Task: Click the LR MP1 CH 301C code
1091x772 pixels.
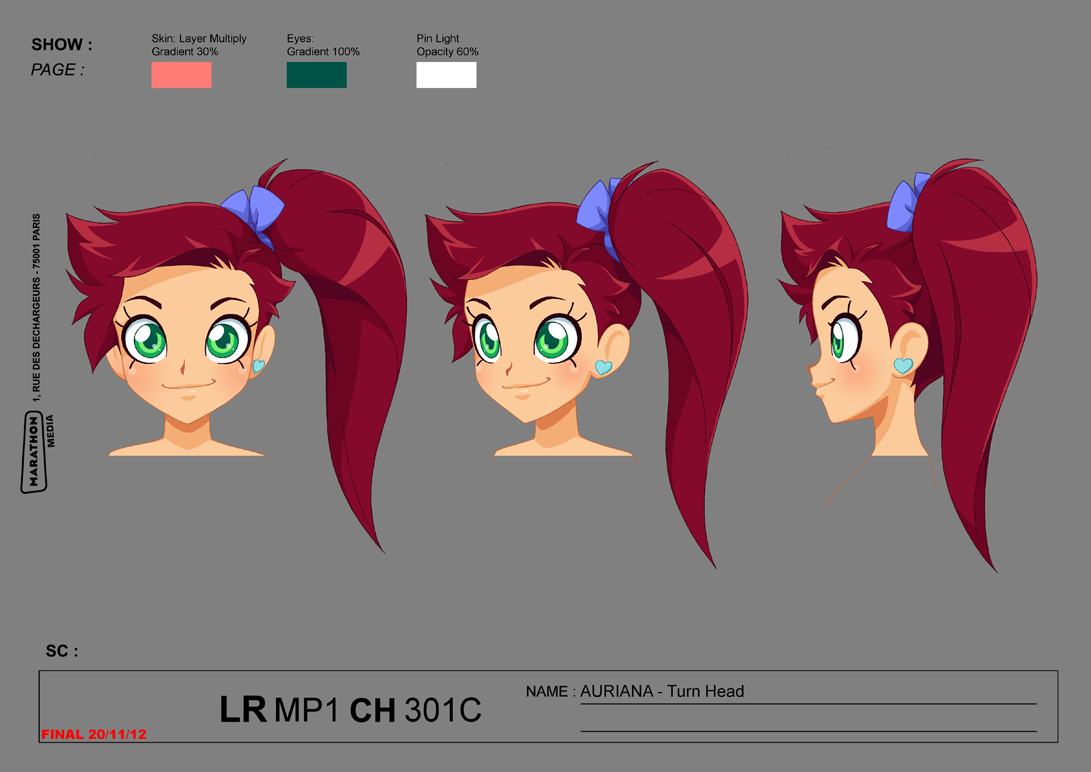Action: 350,710
